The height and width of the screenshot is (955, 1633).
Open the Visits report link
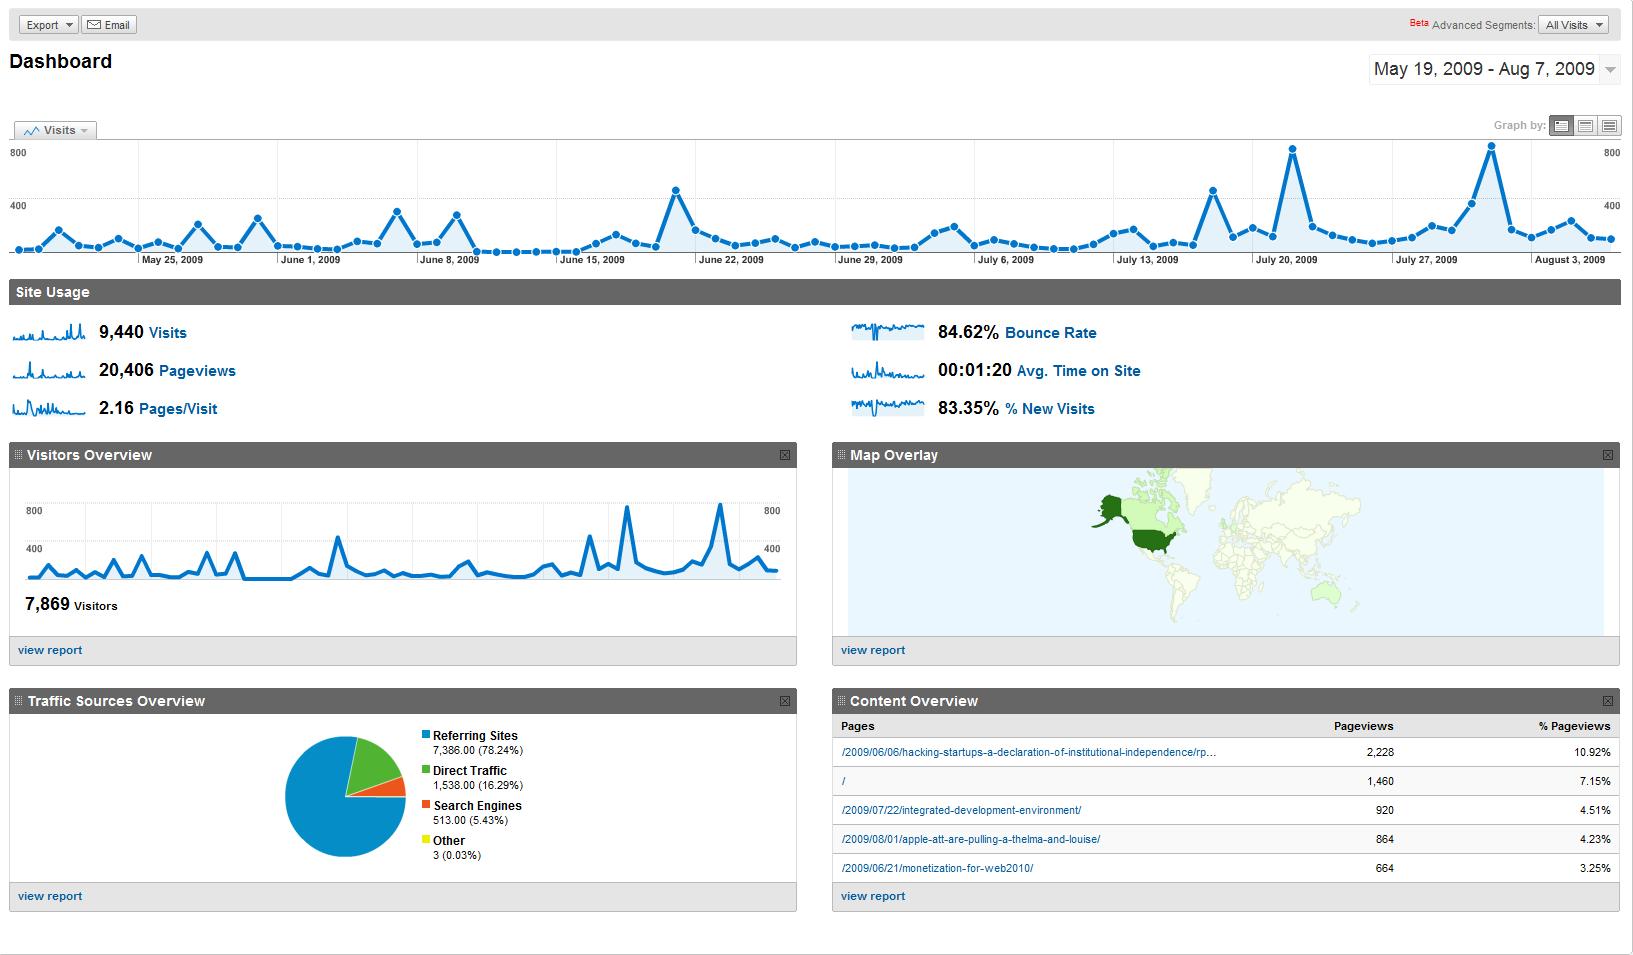coord(168,333)
